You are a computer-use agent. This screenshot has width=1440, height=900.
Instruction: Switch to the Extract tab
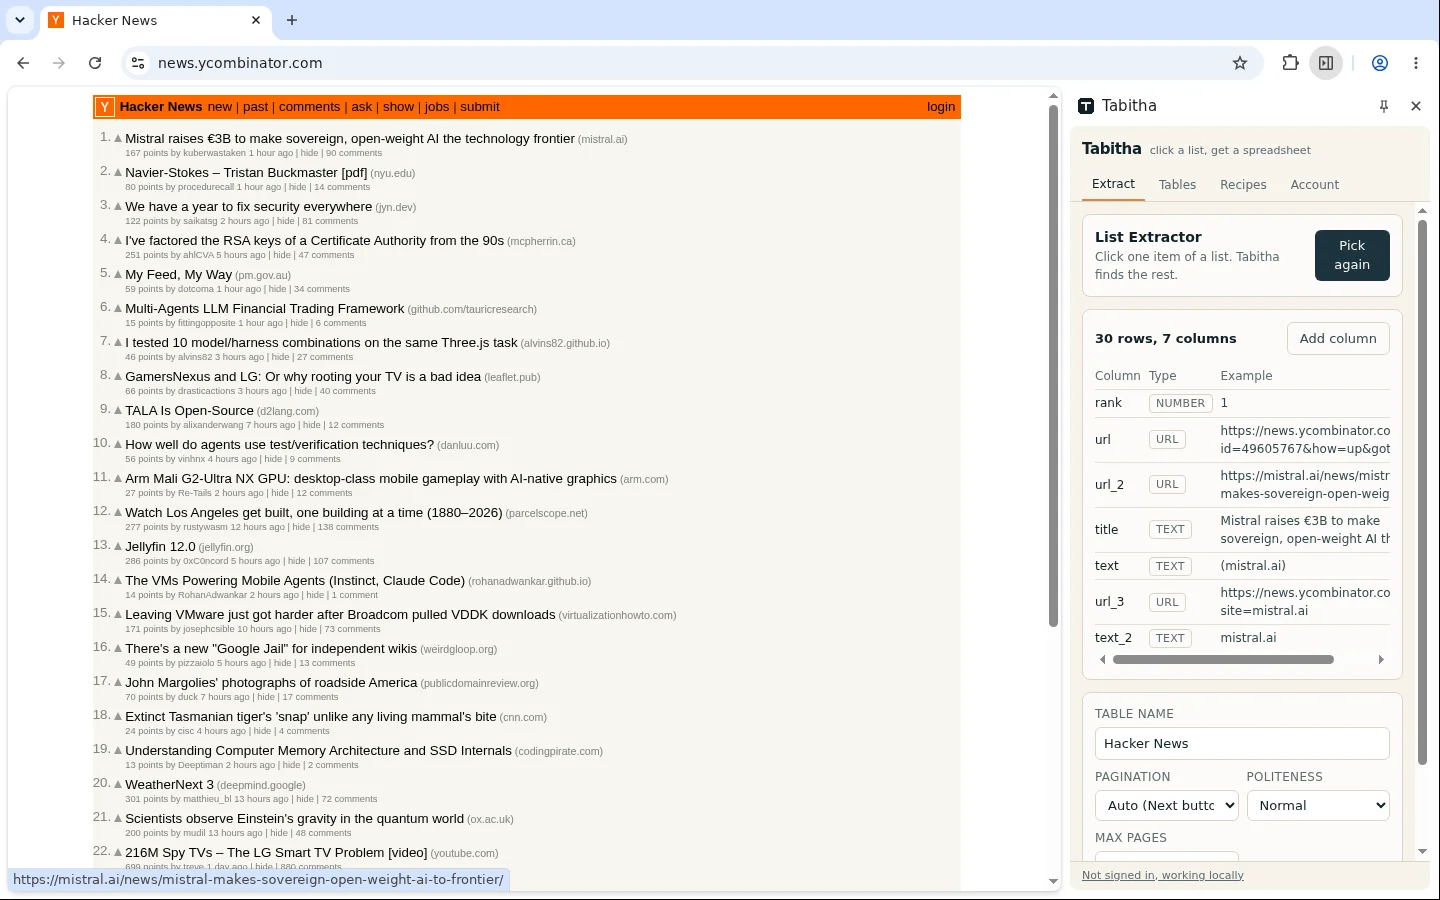[x=1113, y=184]
